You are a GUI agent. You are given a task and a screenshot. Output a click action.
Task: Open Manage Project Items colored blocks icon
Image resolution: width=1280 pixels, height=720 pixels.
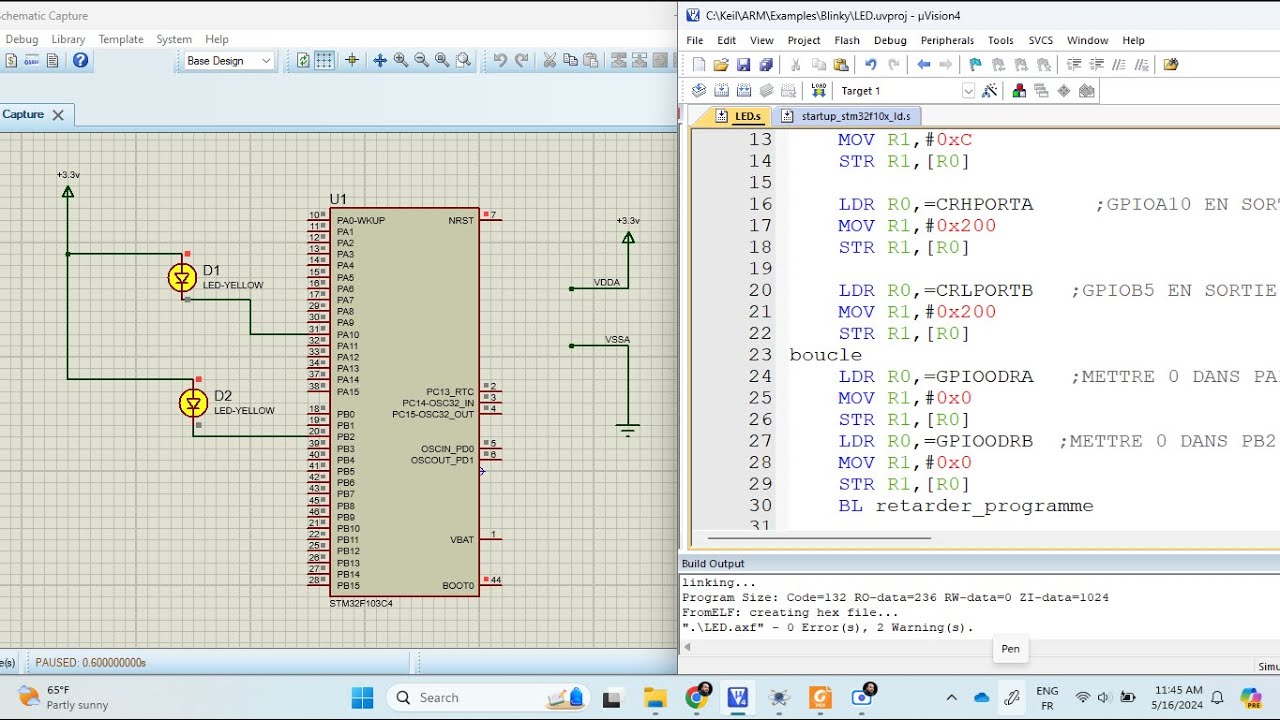coord(1019,91)
